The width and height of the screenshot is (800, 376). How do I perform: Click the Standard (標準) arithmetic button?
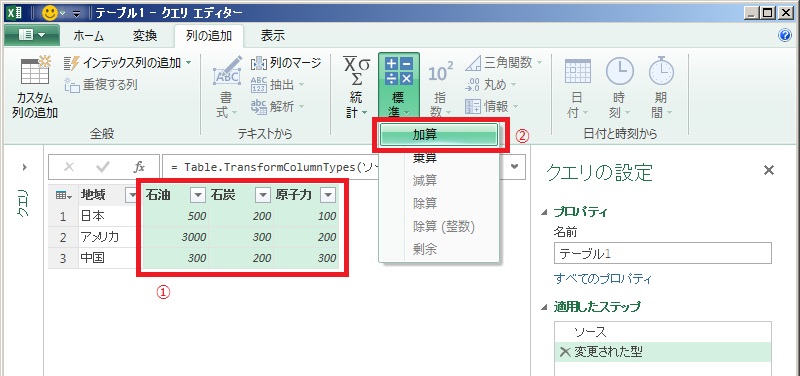(398, 86)
